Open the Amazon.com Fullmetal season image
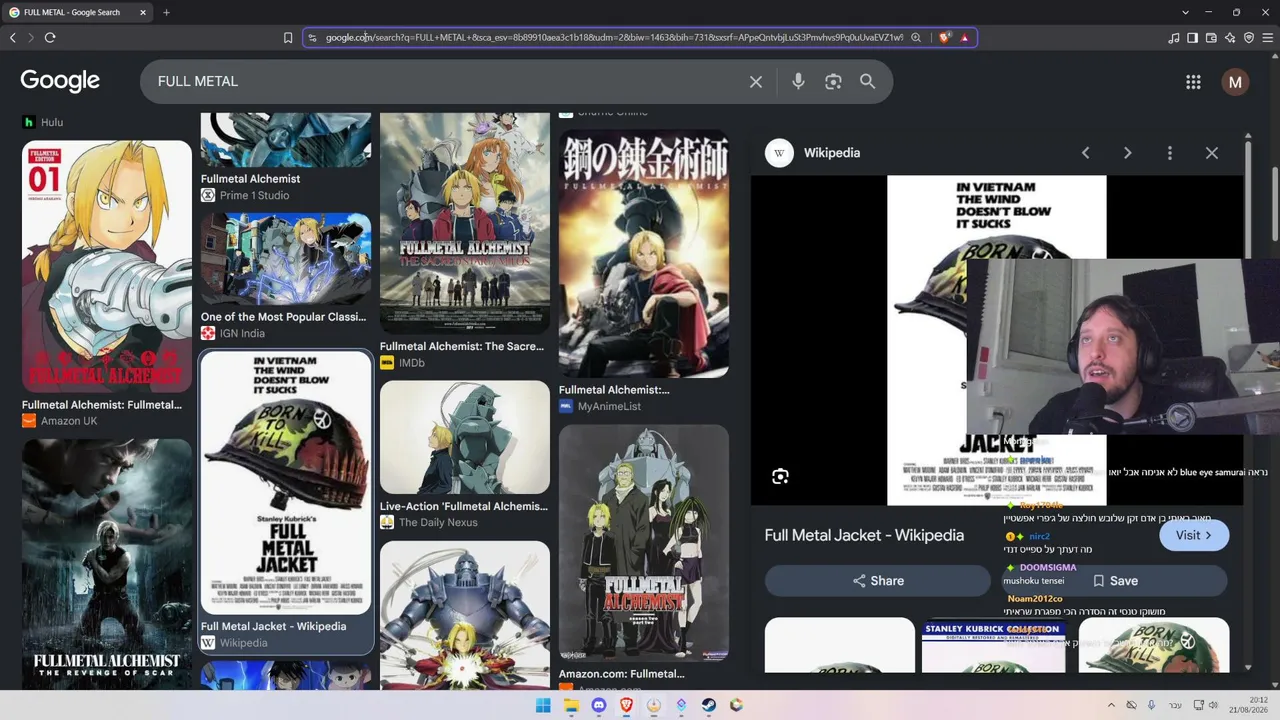1280x720 pixels. (x=644, y=543)
